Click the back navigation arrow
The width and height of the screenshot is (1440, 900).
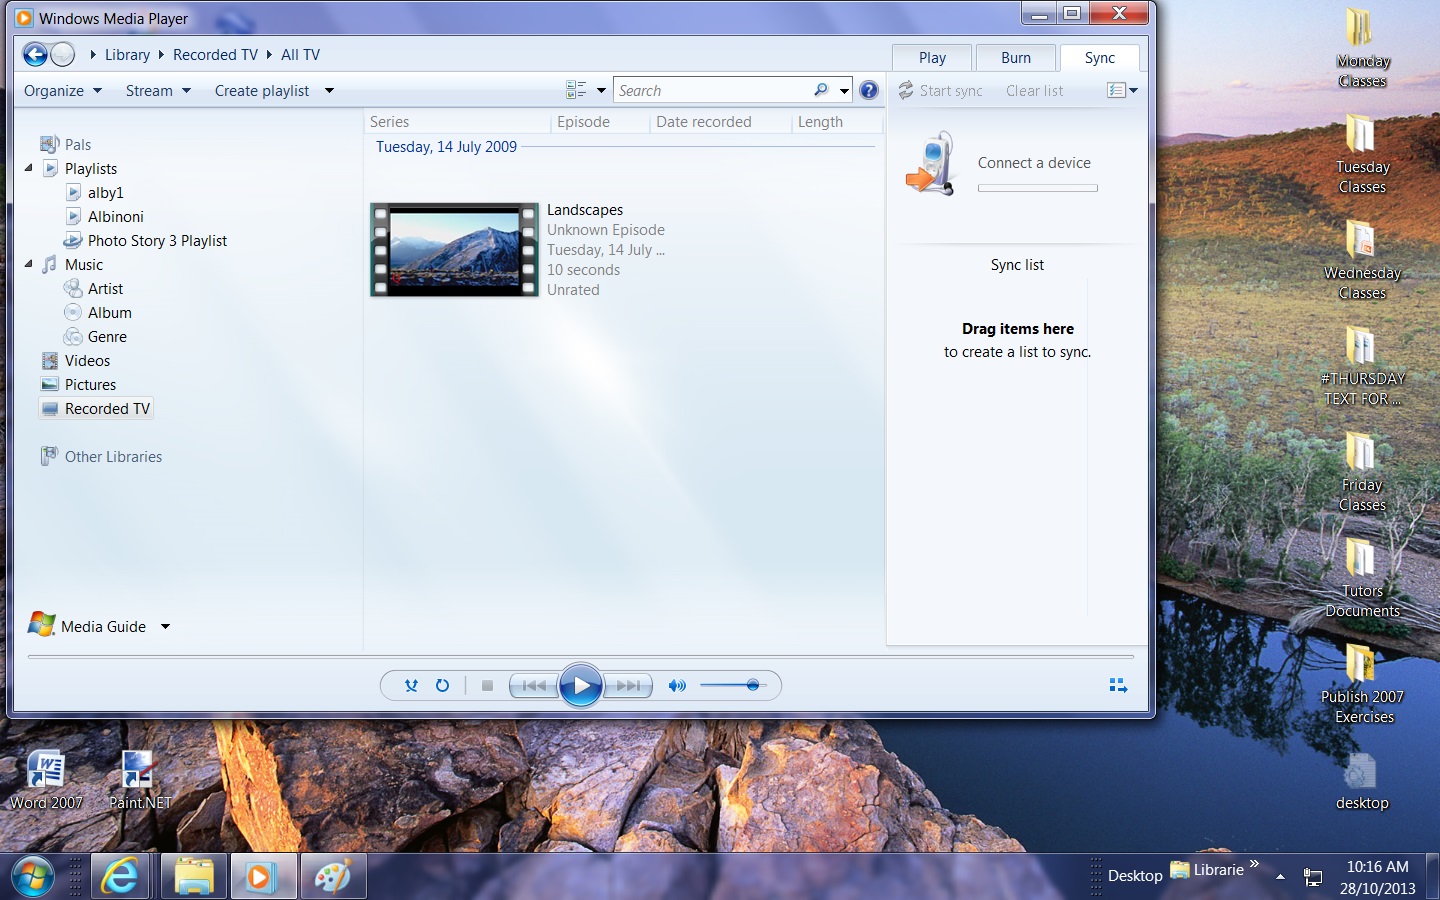pyautogui.click(x=35, y=55)
